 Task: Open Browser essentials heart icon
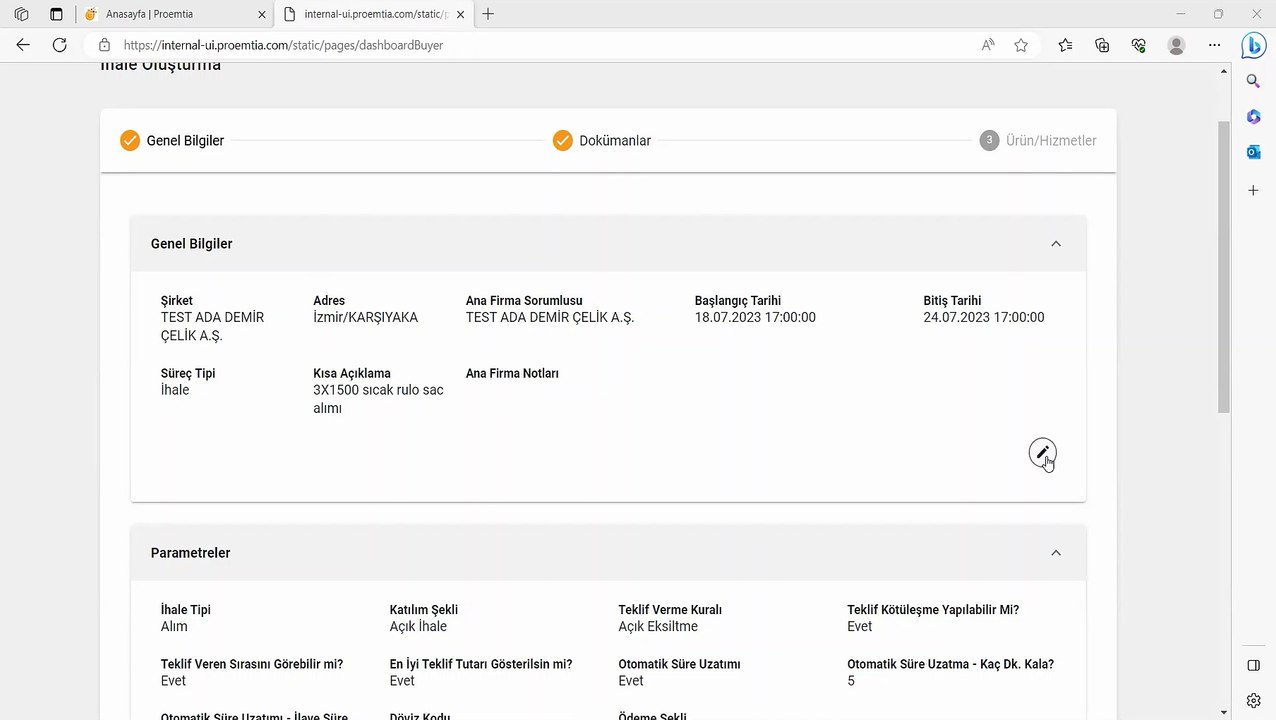pyautogui.click(x=1138, y=45)
